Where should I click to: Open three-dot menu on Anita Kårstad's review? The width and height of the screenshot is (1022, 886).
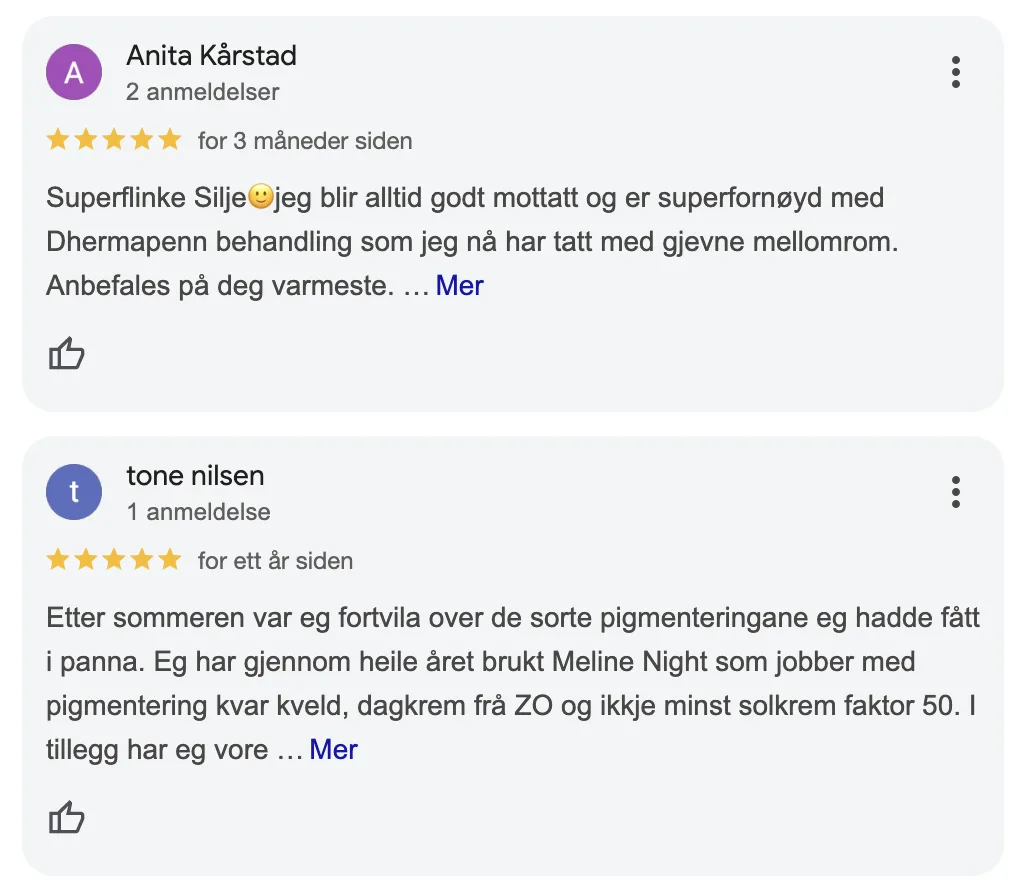point(956,72)
